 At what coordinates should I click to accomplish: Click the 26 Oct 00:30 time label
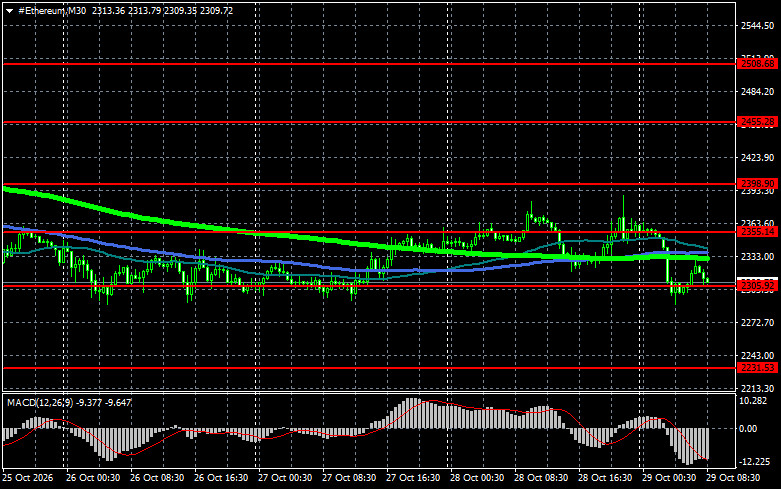pyautogui.click(x=93, y=478)
